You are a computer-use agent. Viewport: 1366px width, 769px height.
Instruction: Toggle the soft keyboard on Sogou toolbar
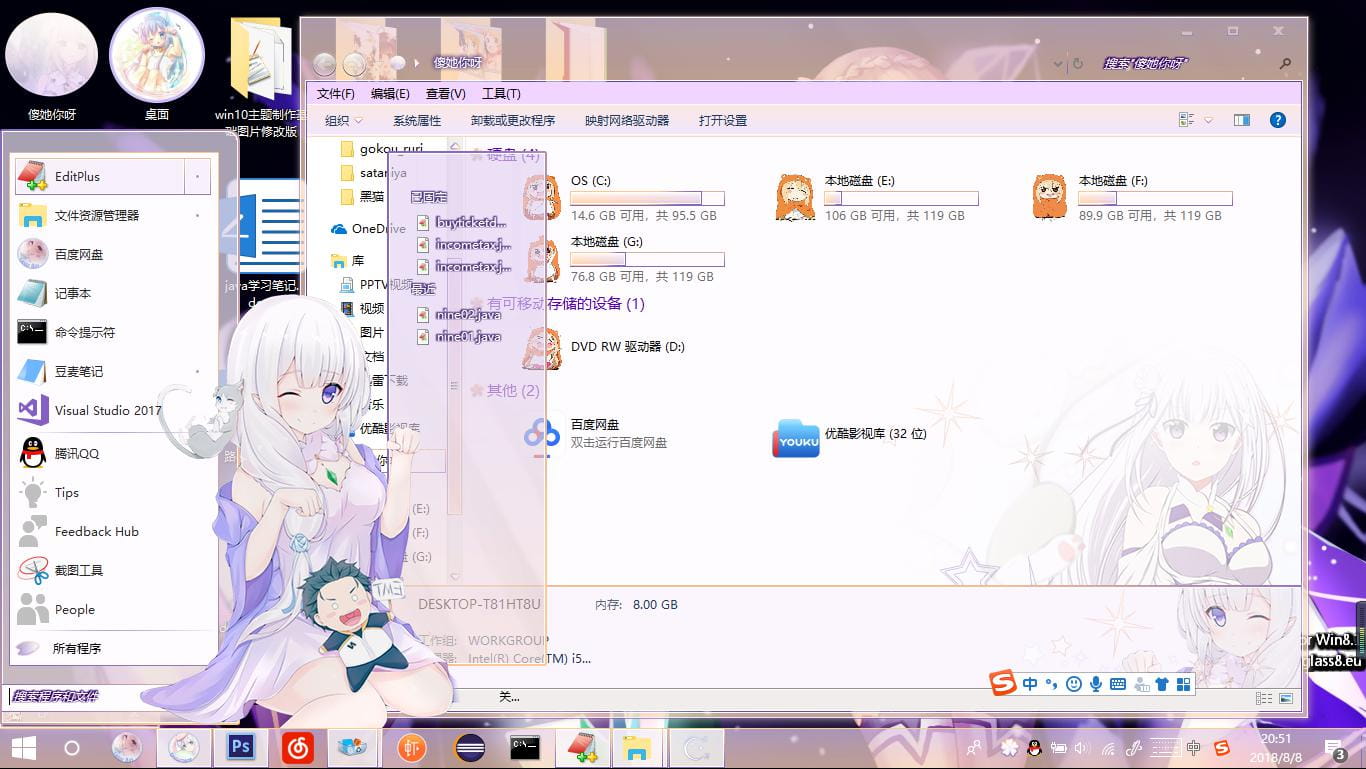1117,684
